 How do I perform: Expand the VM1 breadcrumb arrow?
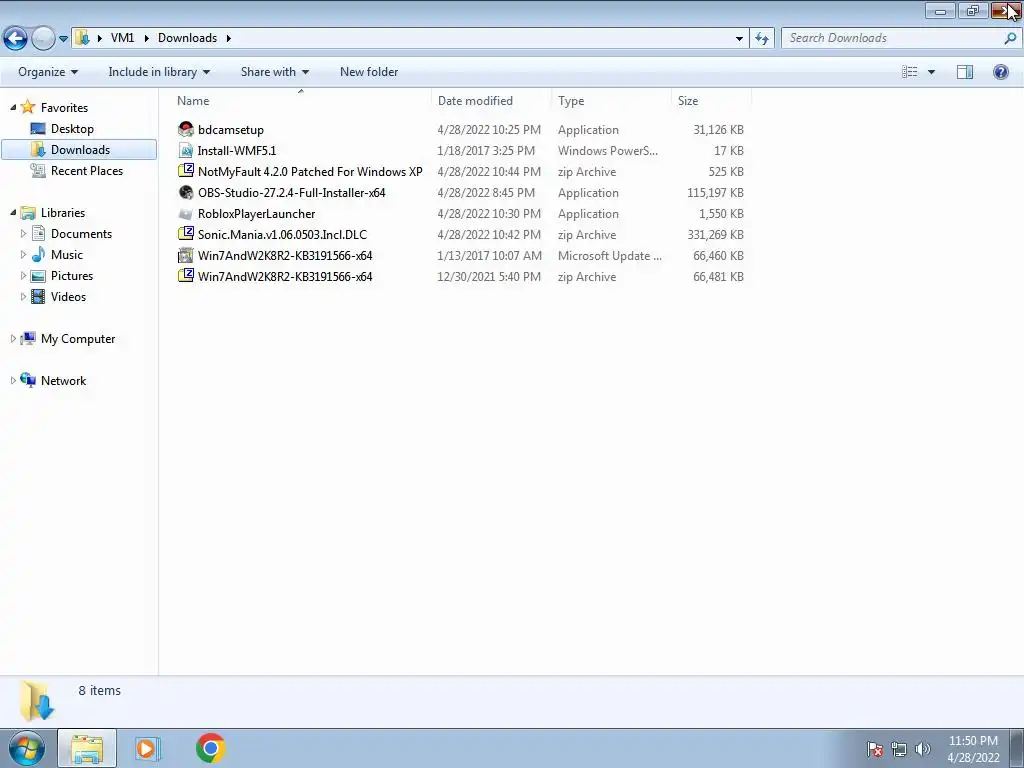coord(145,39)
